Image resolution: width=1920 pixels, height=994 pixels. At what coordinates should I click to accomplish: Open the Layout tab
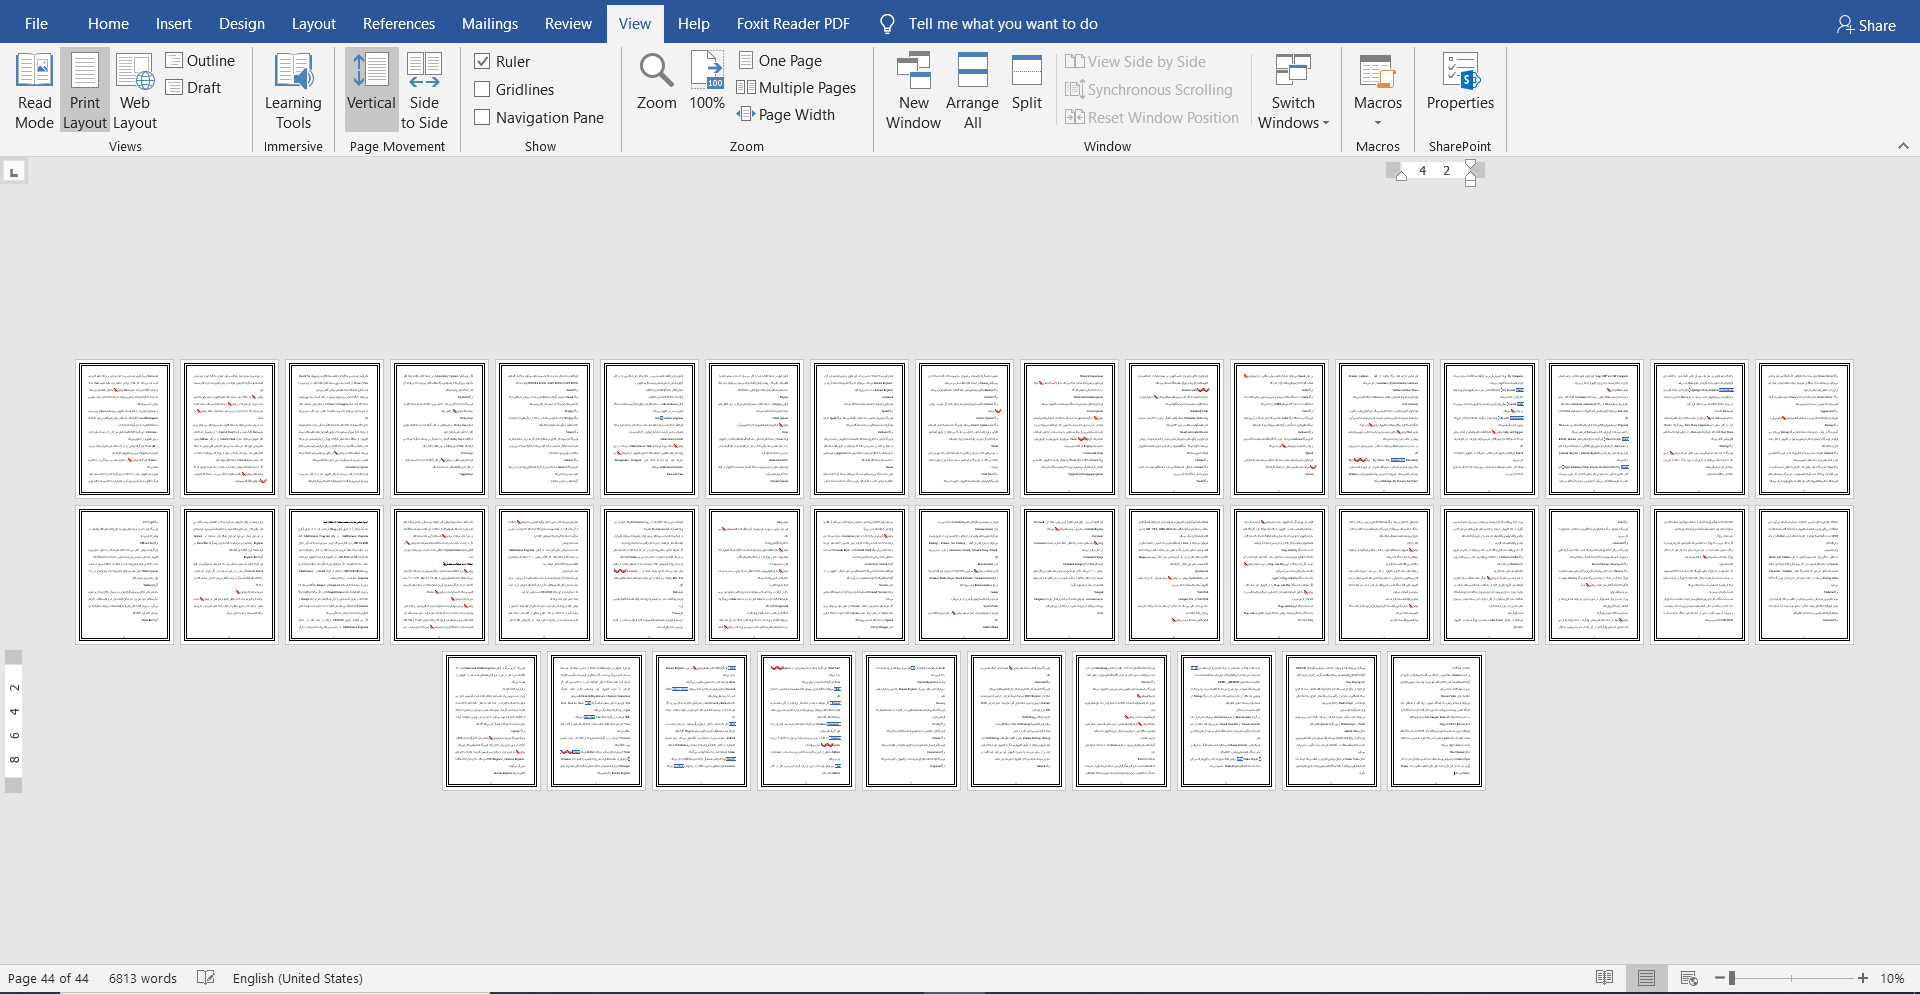point(314,23)
